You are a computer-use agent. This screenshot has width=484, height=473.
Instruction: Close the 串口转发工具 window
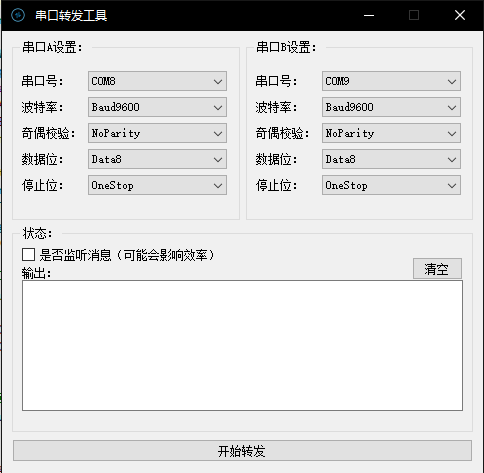(x=460, y=15)
